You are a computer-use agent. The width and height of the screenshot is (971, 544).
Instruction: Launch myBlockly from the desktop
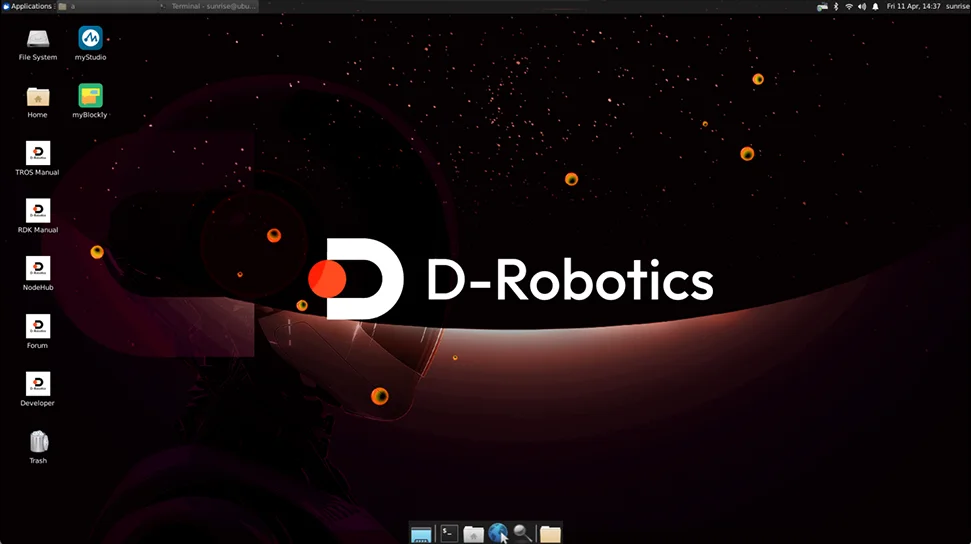[x=90, y=97]
